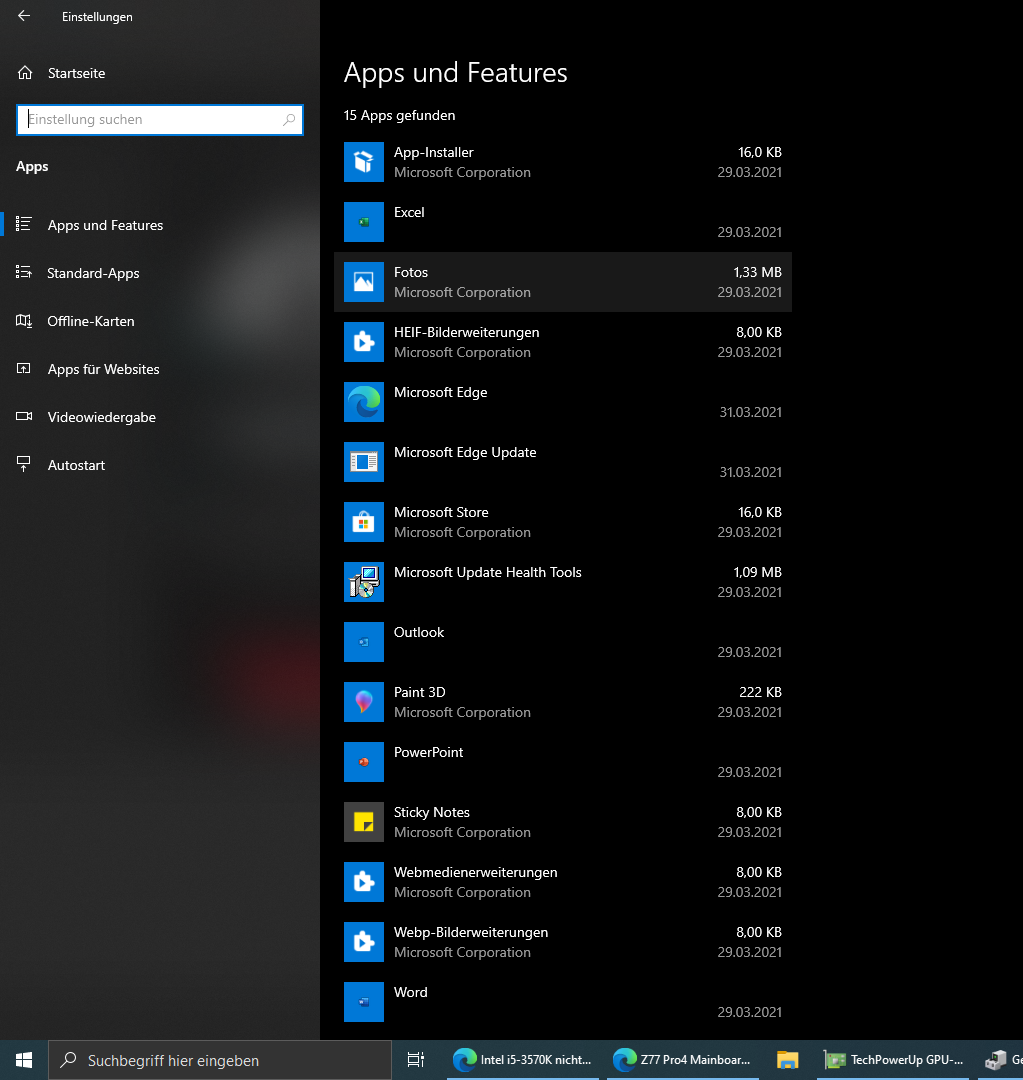Viewport: 1023px width, 1080px height.
Task: Click the Videowiedergabe camera icon
Action: (x=24, y=417)
